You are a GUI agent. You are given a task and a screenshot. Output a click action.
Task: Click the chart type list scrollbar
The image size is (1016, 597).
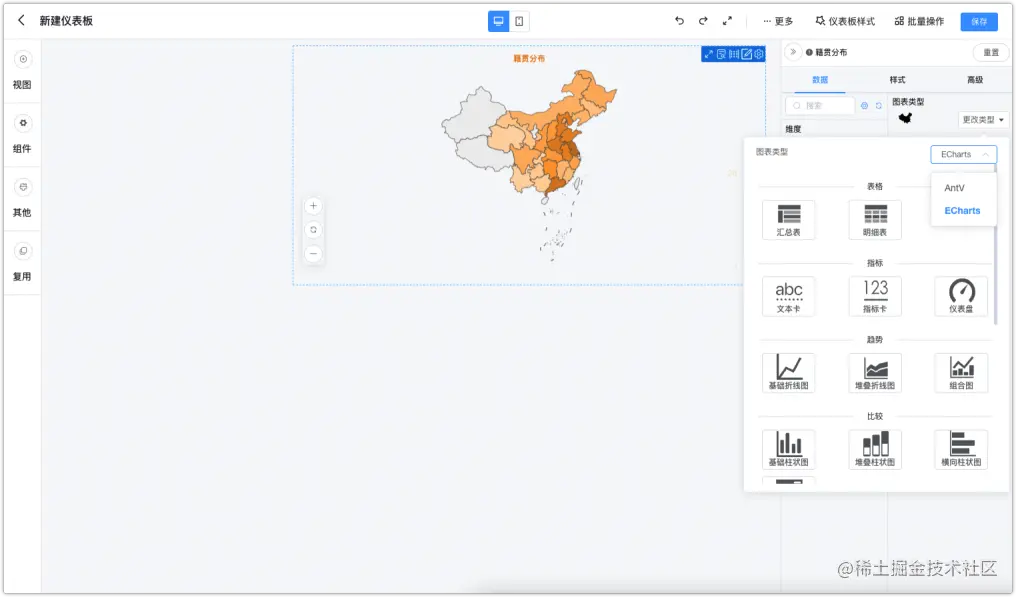coord(995,243)
